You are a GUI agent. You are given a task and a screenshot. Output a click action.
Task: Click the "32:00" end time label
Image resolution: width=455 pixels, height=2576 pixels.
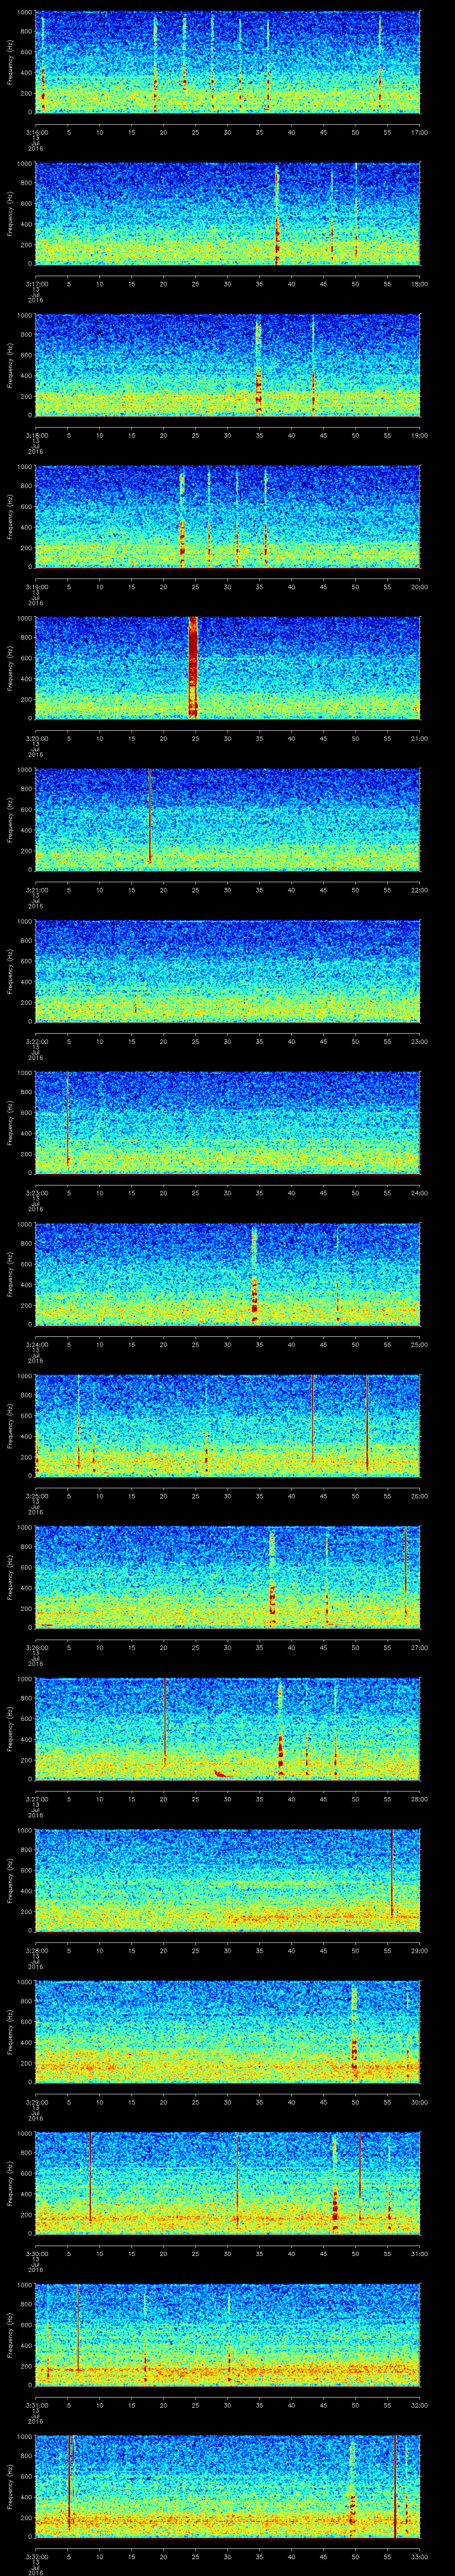tap(419, 2404)
